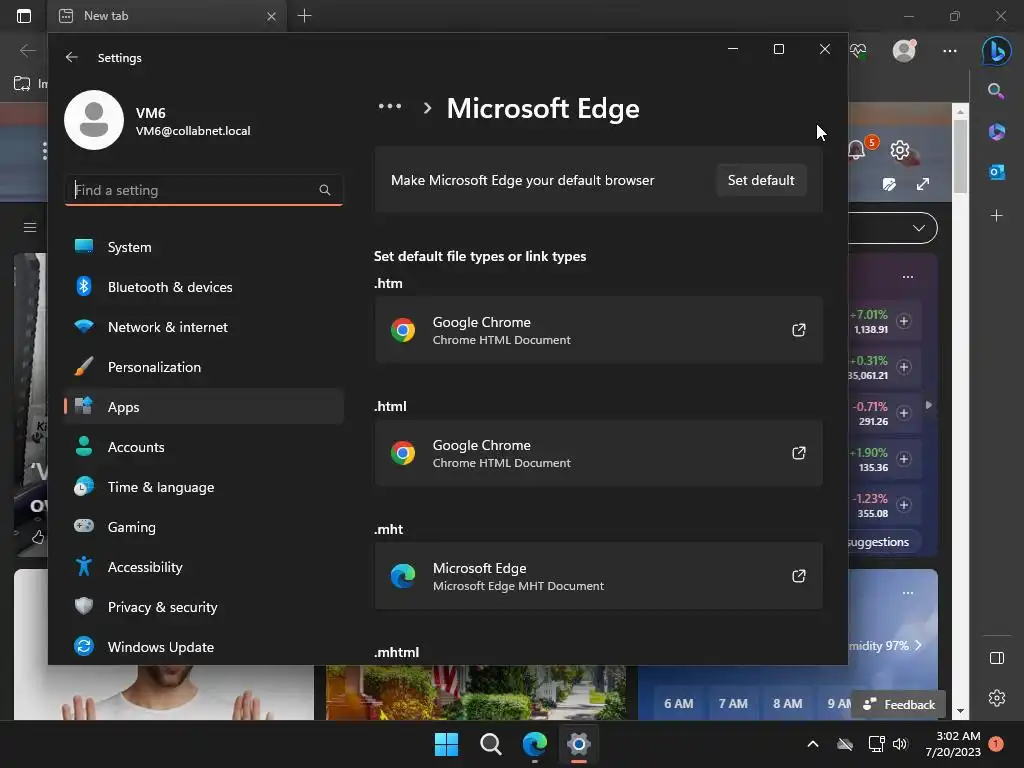This screenshot has height=768, width=1024.
Task: Open Edge profile avatar icon
Action: (904, 50)
